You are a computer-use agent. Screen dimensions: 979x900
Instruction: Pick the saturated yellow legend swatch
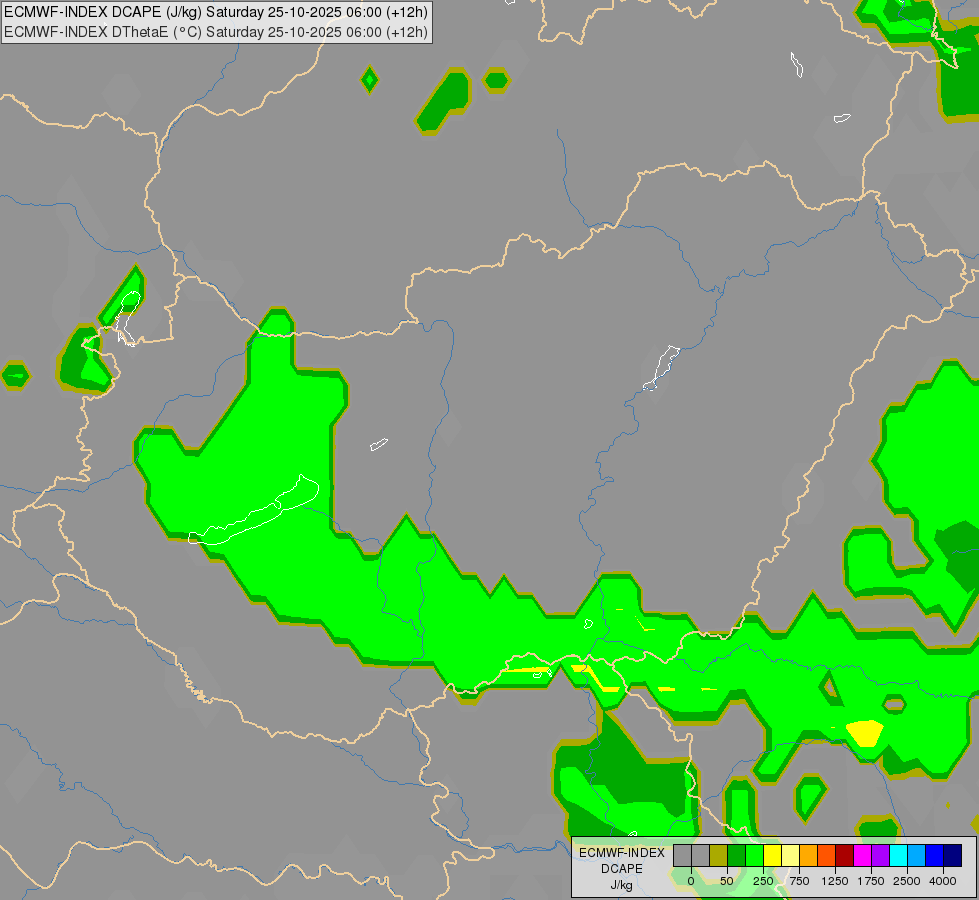tap(772, 855)
